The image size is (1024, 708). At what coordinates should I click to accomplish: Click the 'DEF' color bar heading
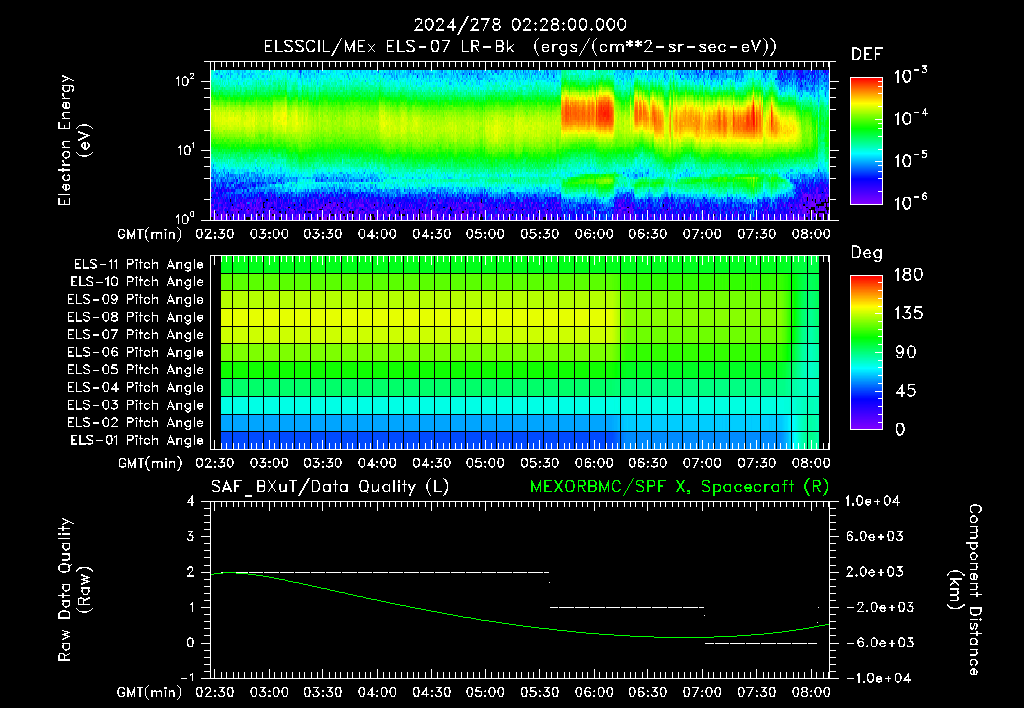point(867,55)
